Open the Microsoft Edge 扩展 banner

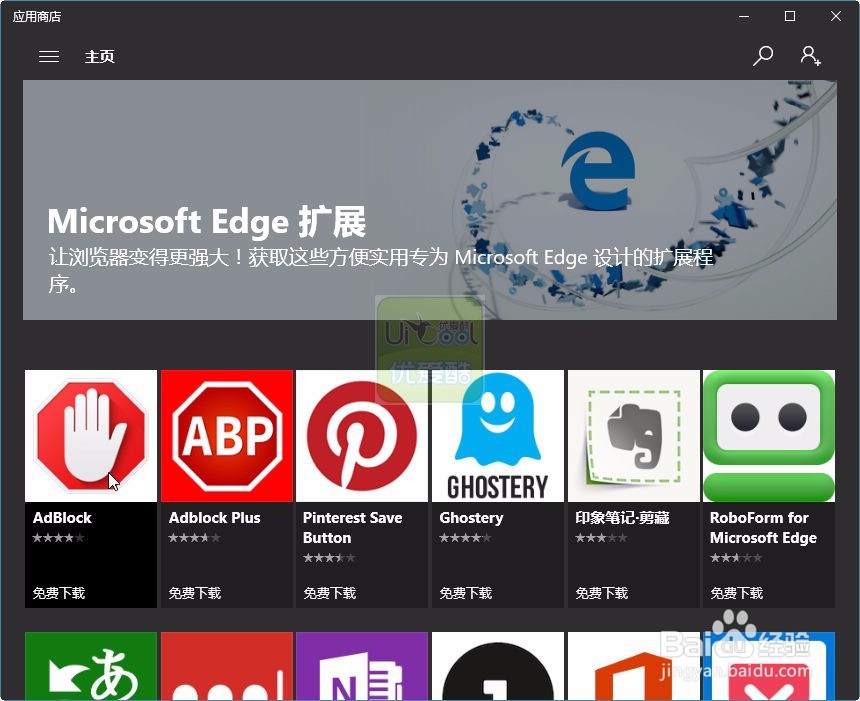[x=430, y=200]
